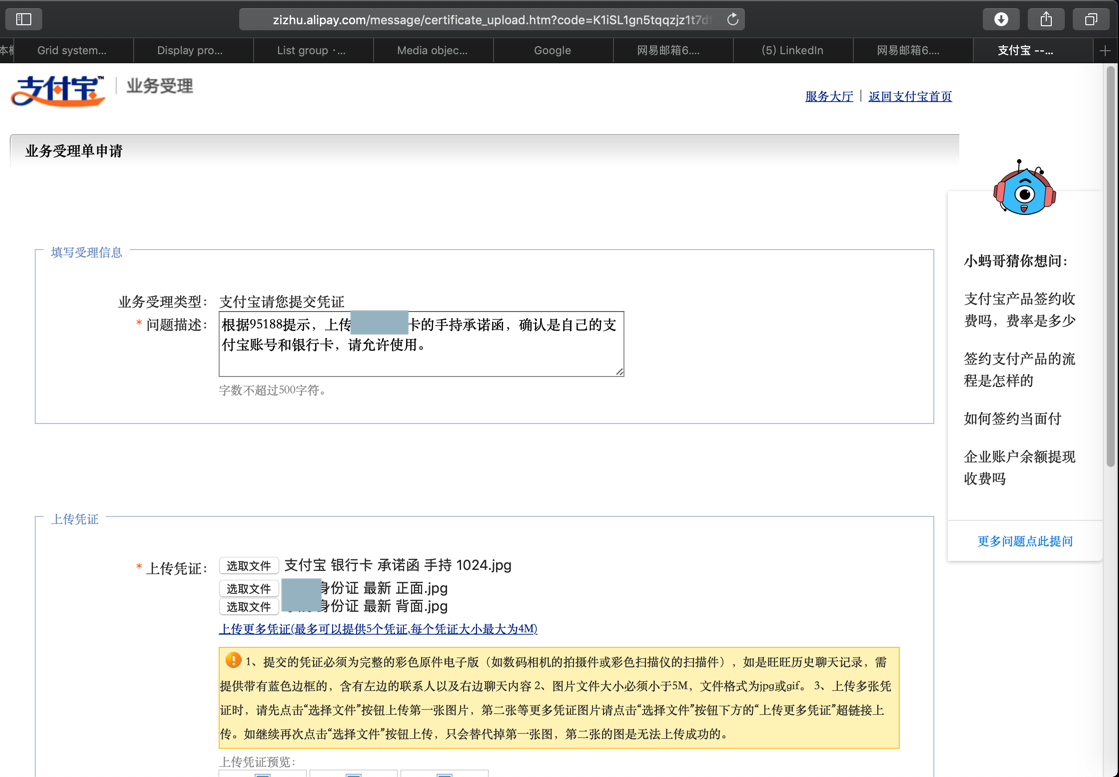Click 选取文件 button for 正面.jpg
This screenshot has width=1119, height=777.
click(x=248, y=589)
